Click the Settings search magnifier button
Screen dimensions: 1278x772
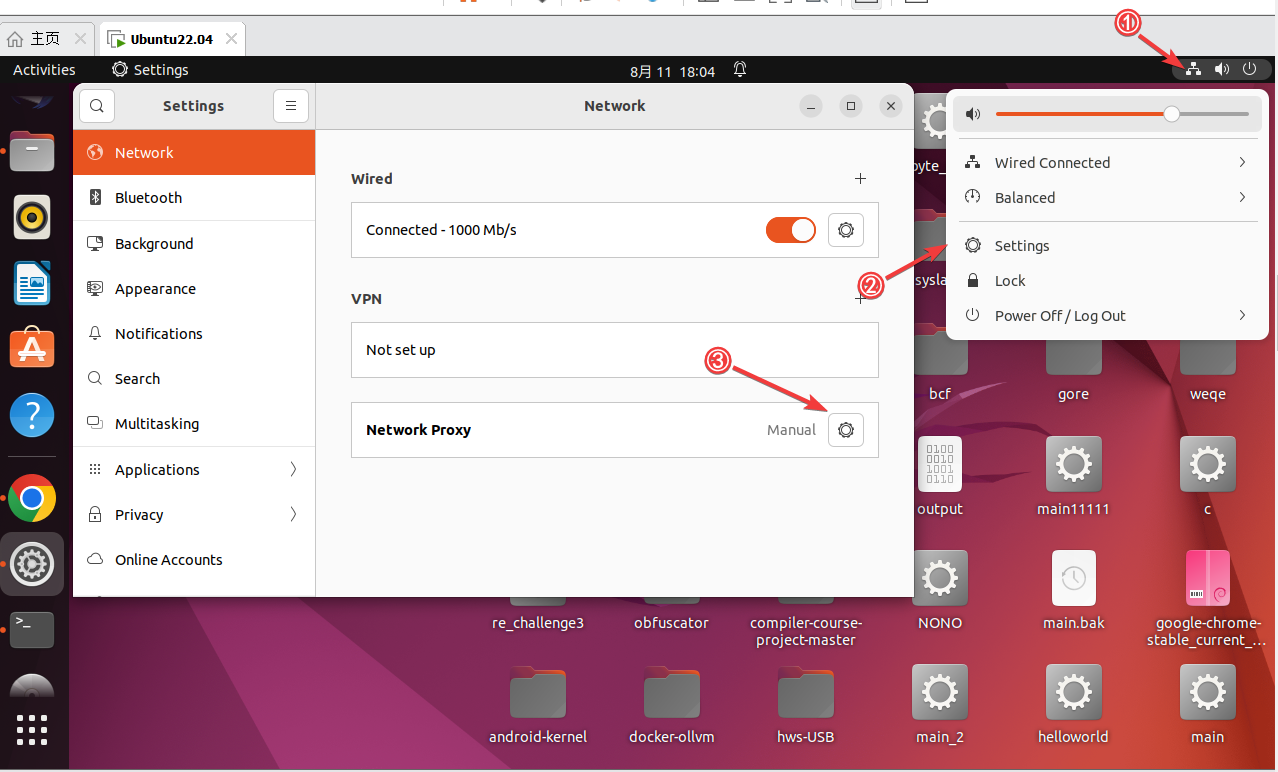coord(97,106)
